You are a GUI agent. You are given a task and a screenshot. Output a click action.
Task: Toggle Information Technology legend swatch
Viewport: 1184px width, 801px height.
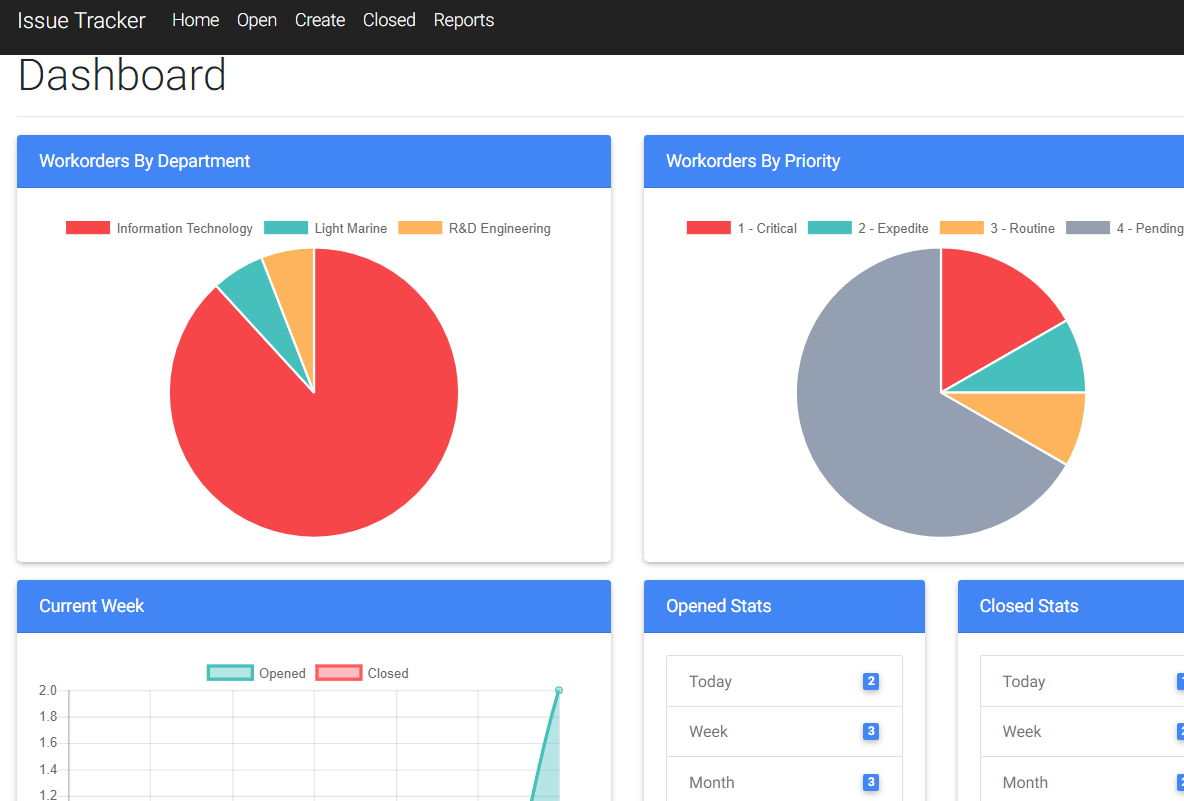click(x=88, y=228)
